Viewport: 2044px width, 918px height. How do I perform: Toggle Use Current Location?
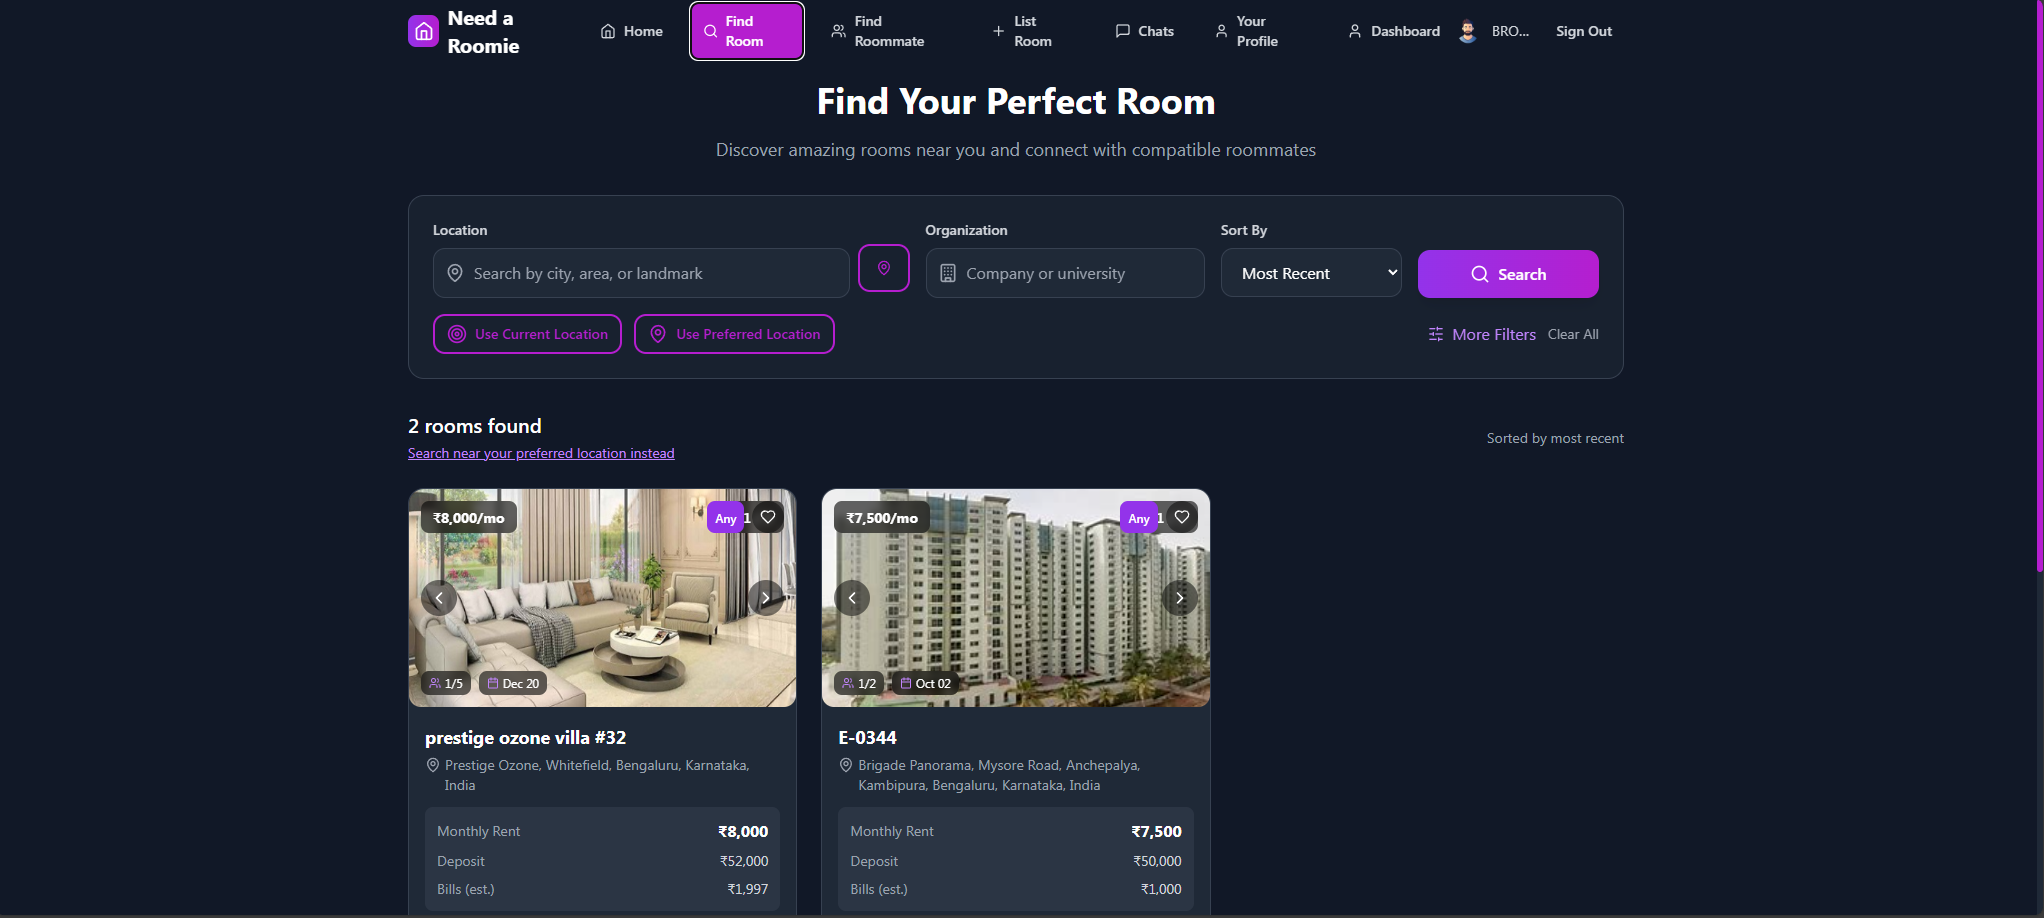point(527,334)
